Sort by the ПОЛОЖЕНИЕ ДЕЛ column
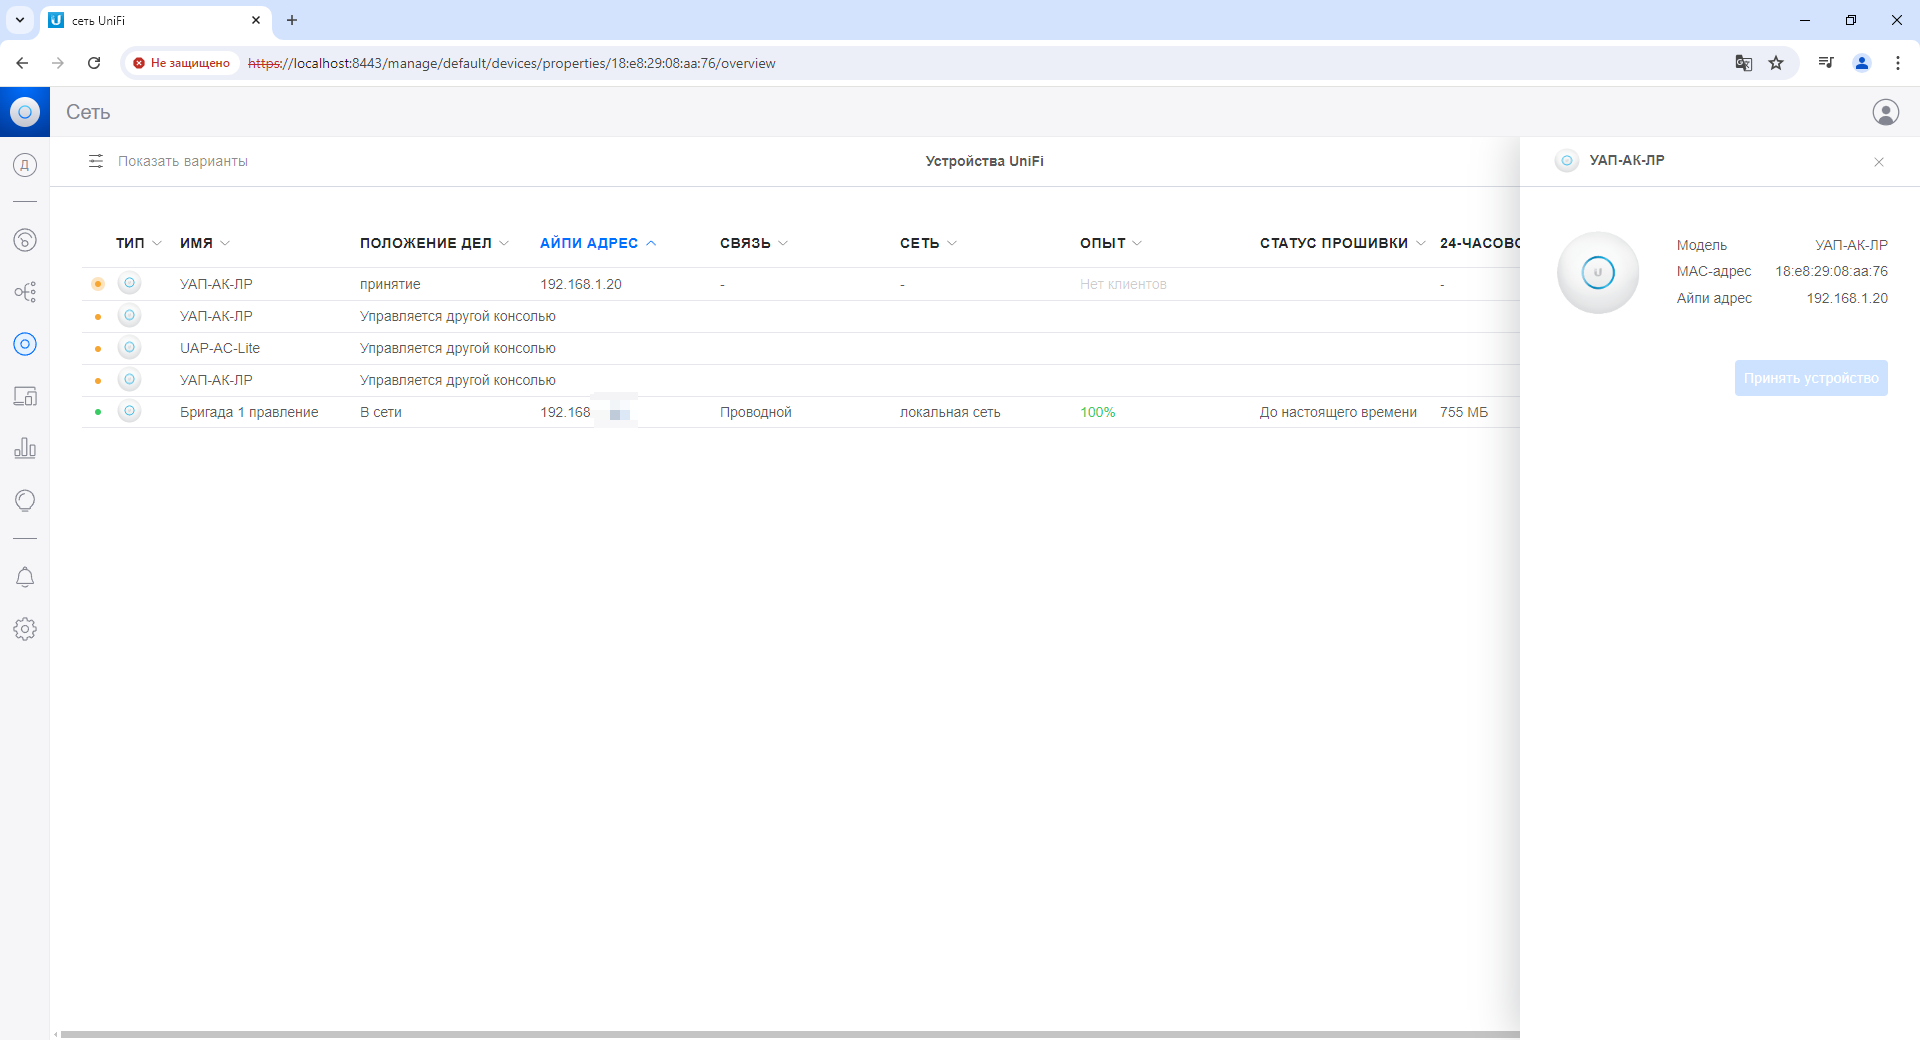The width and height of the screenshot is (1920, 1040). pos(434,243)
